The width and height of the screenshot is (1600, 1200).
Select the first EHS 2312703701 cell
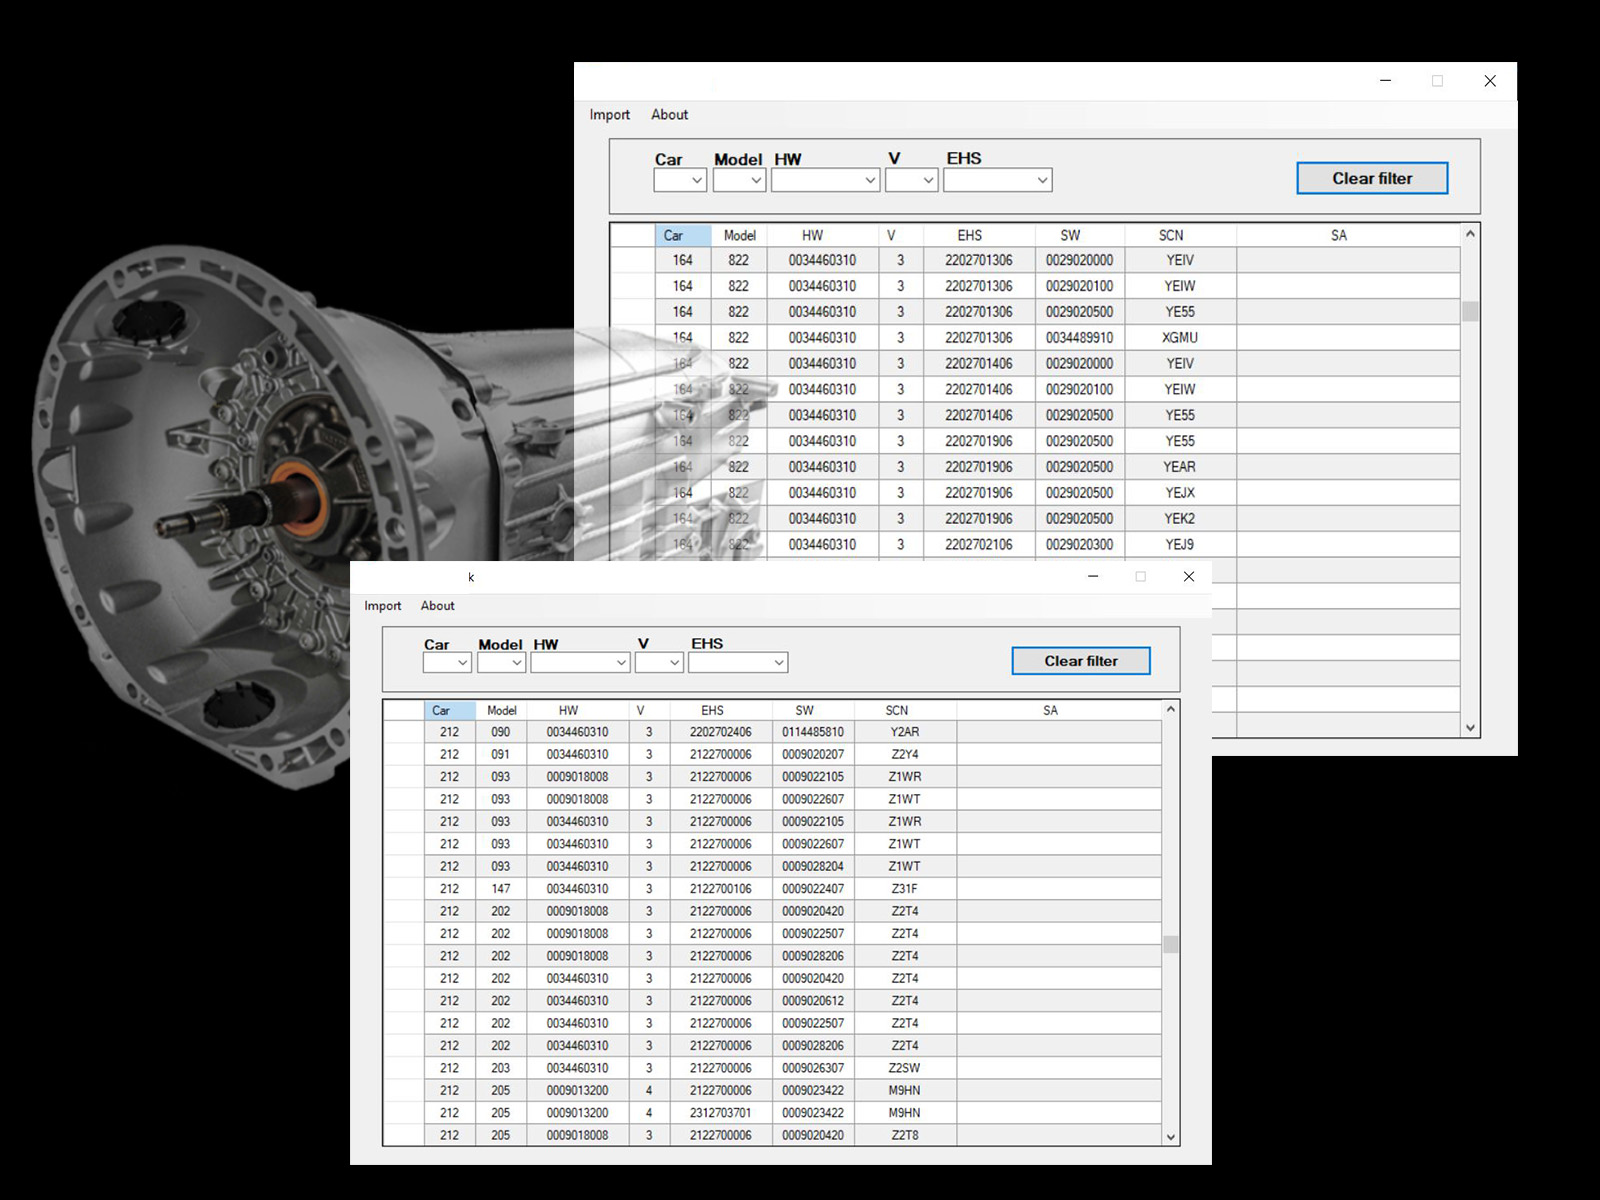[720, 1113]
